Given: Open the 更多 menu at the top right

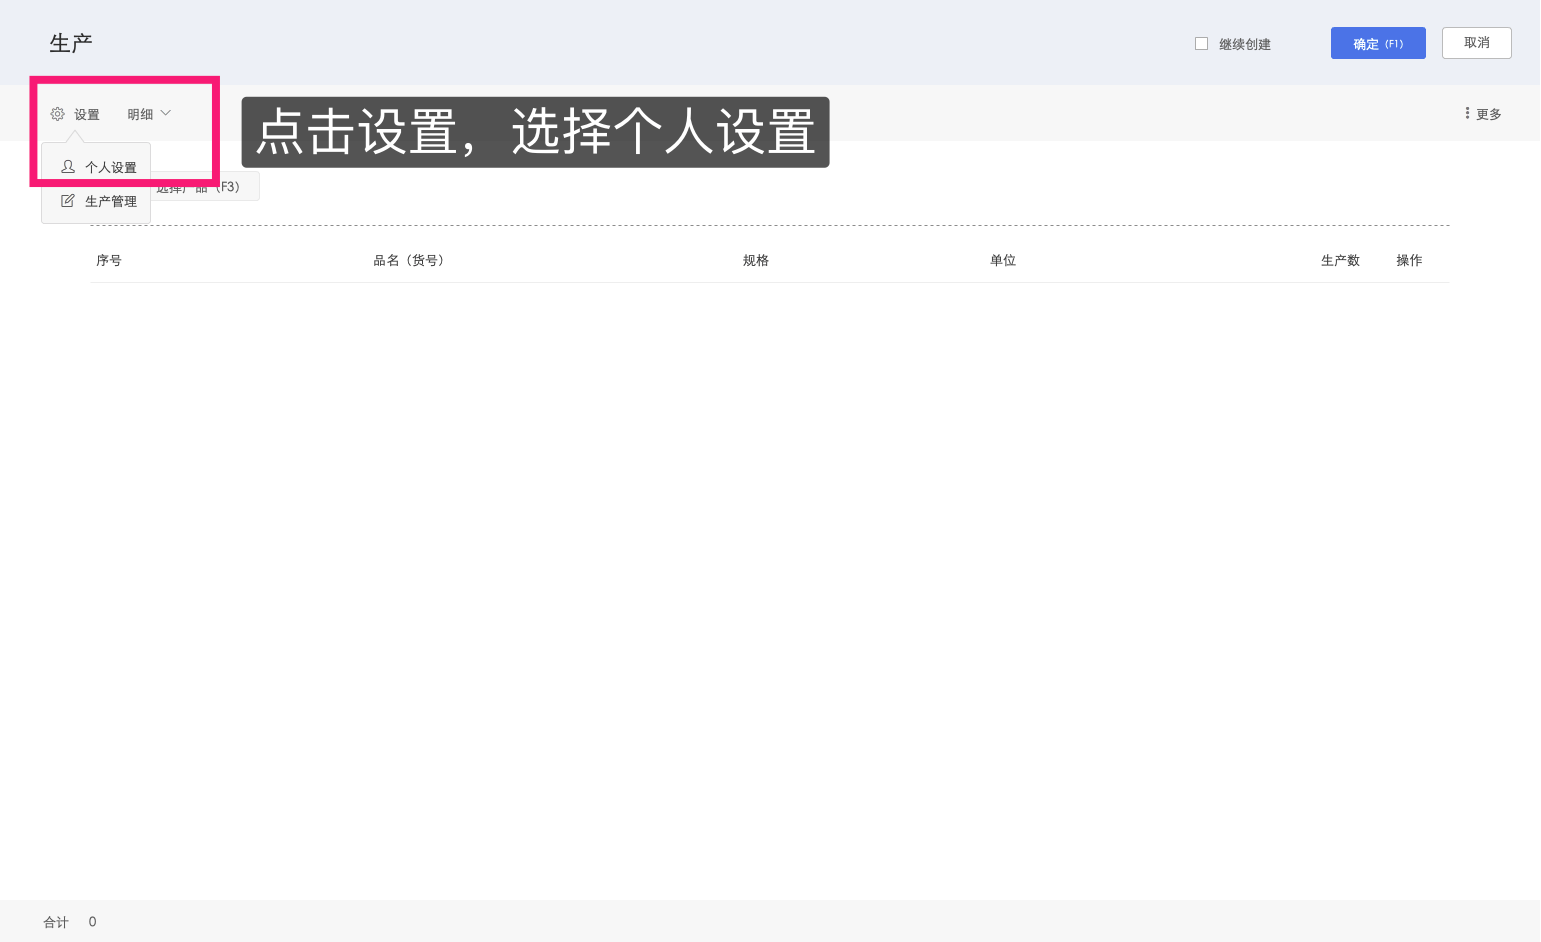Looking at the screenshot, I should point(1487,113).
